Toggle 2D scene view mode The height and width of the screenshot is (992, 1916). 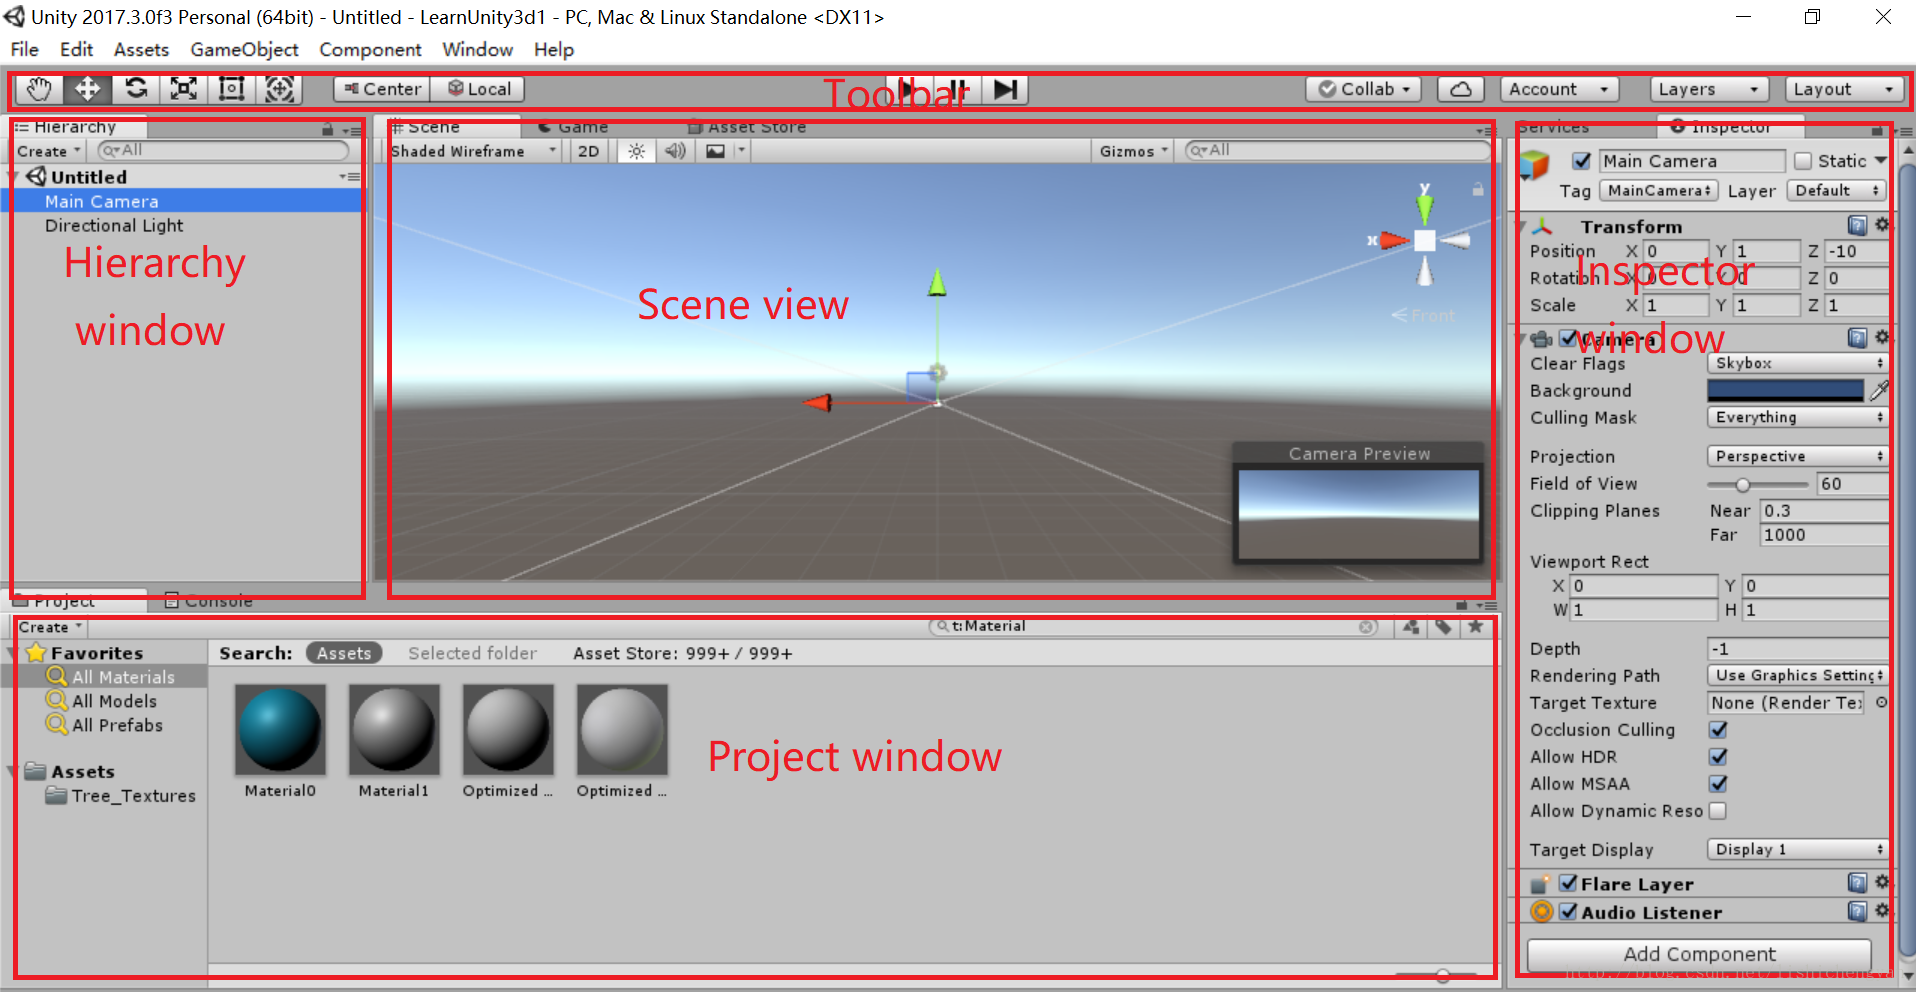pos(589,151)
